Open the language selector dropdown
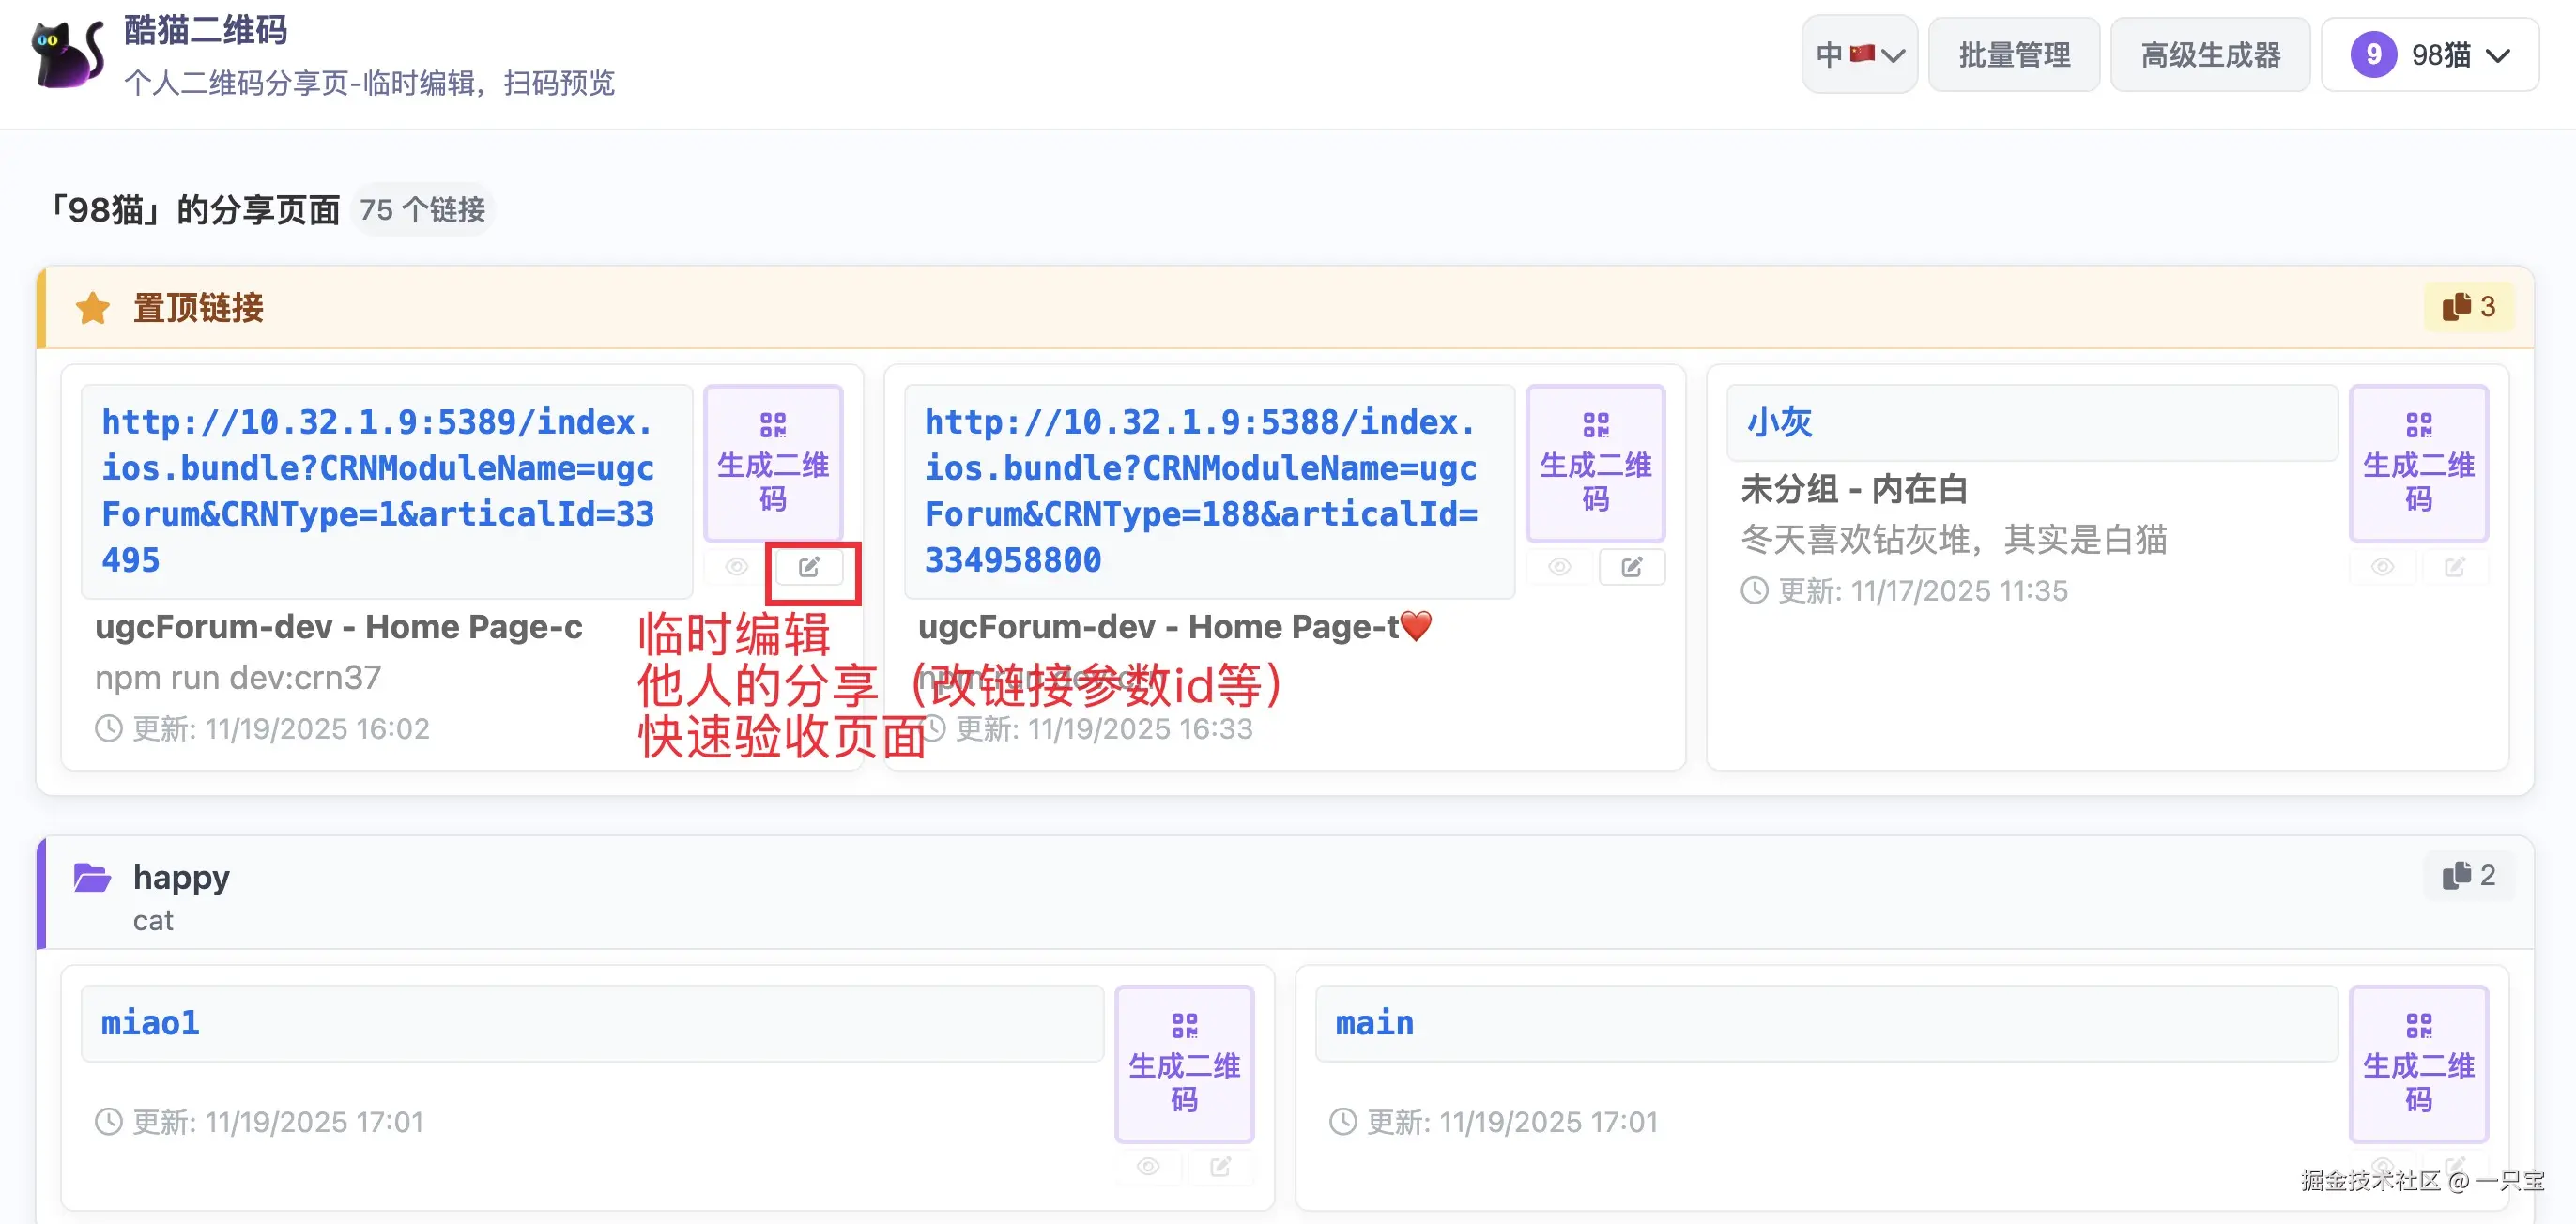The height and width of the screenshot is (1224, 2576). (x=1859, y=55)
